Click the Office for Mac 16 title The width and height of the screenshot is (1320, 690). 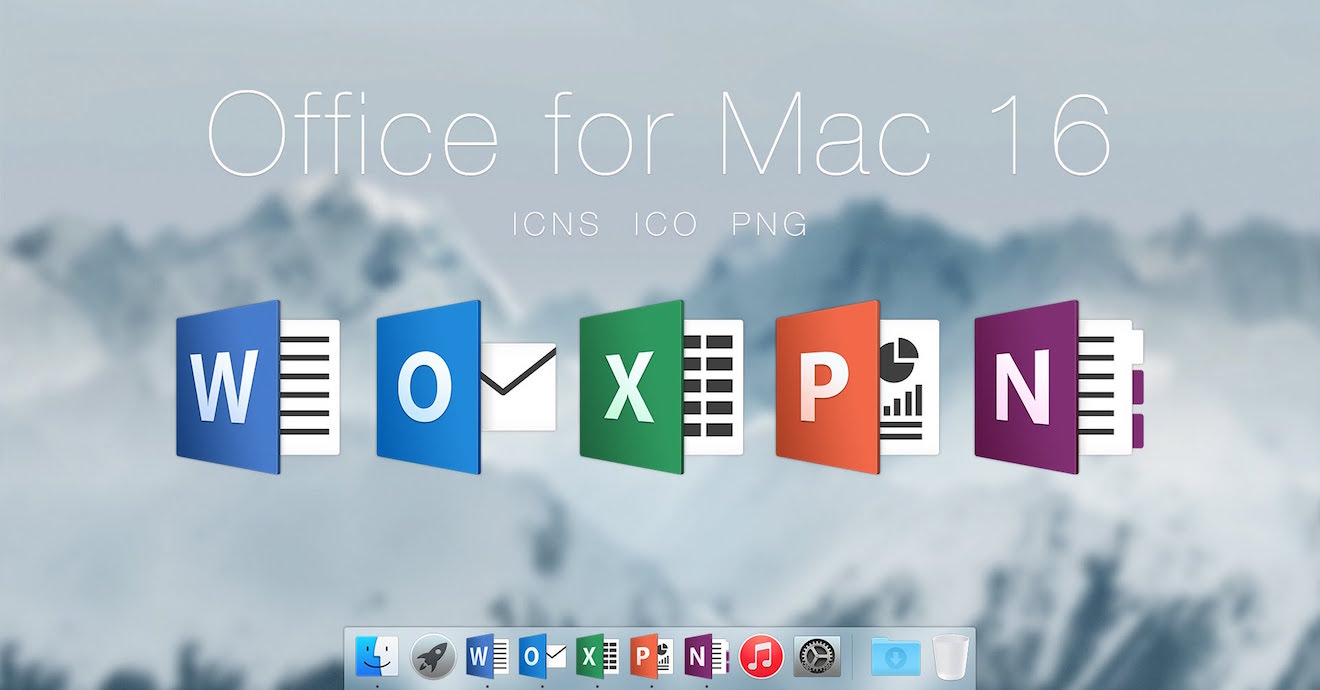(x=660, y=133)
